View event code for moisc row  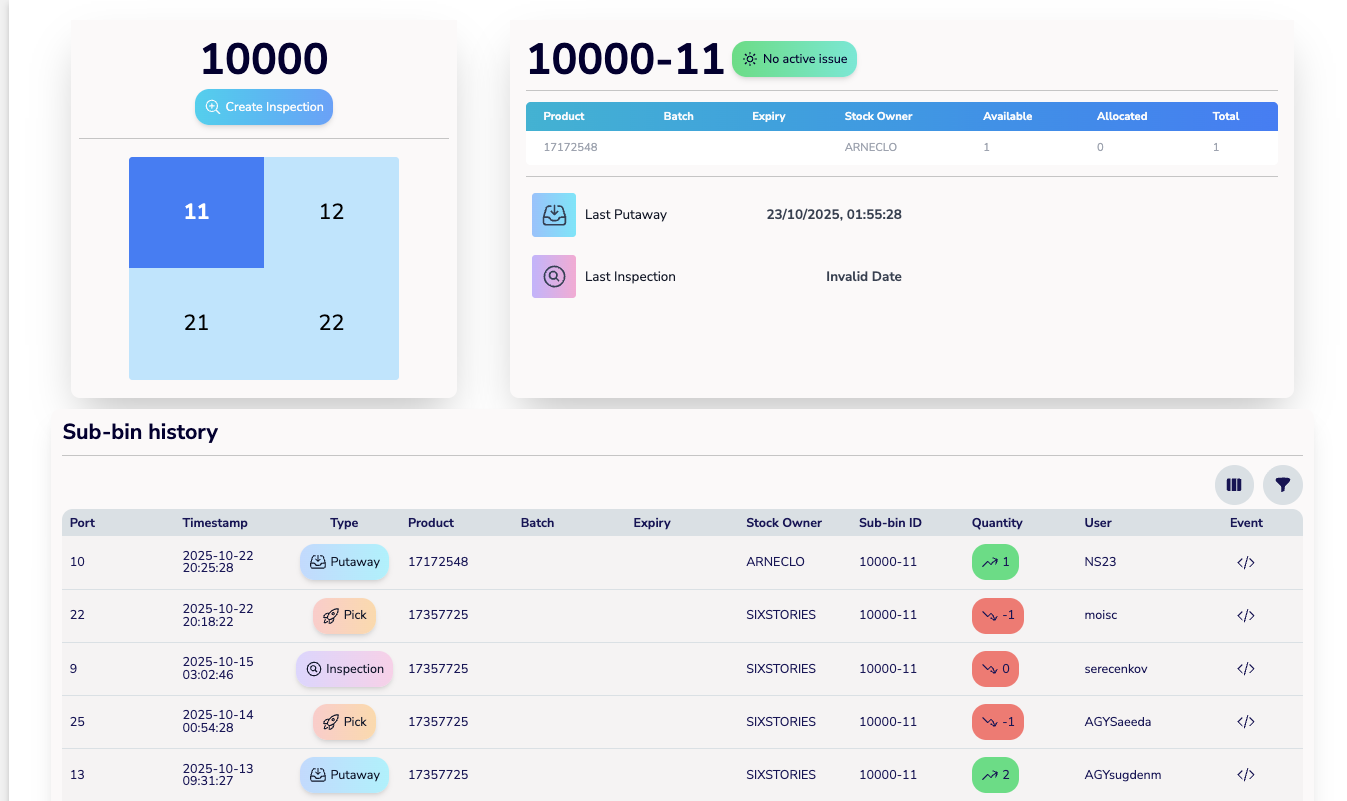(1246, 615)
